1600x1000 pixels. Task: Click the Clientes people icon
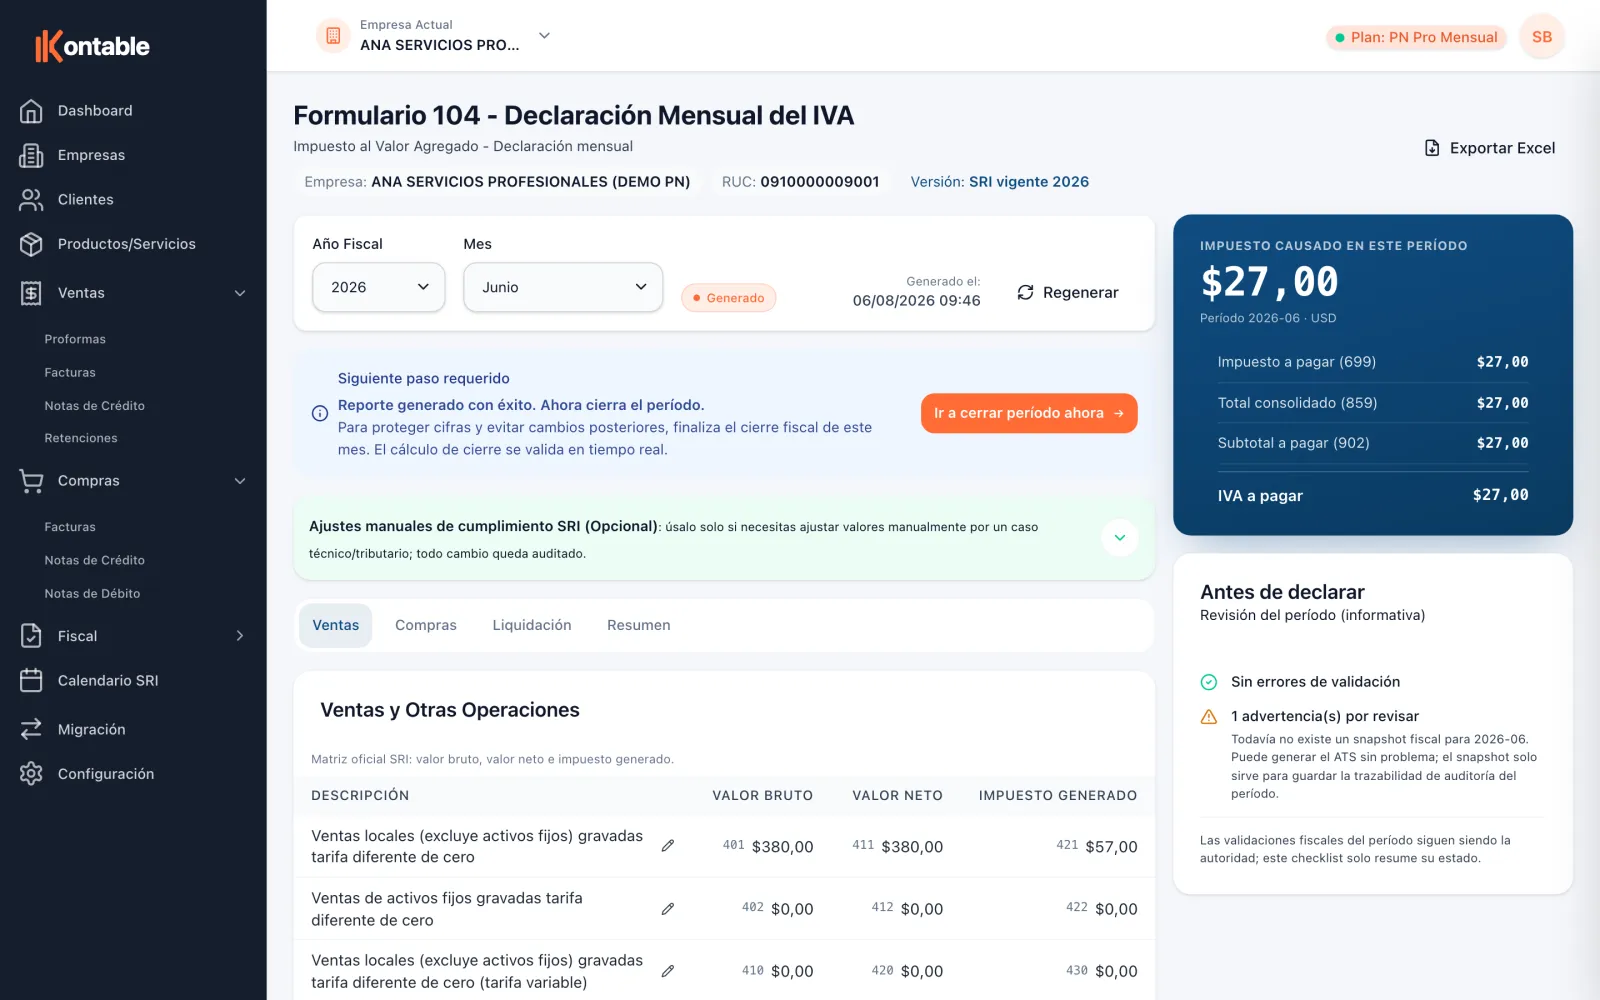pyautogui.click(x=31, y=200)
